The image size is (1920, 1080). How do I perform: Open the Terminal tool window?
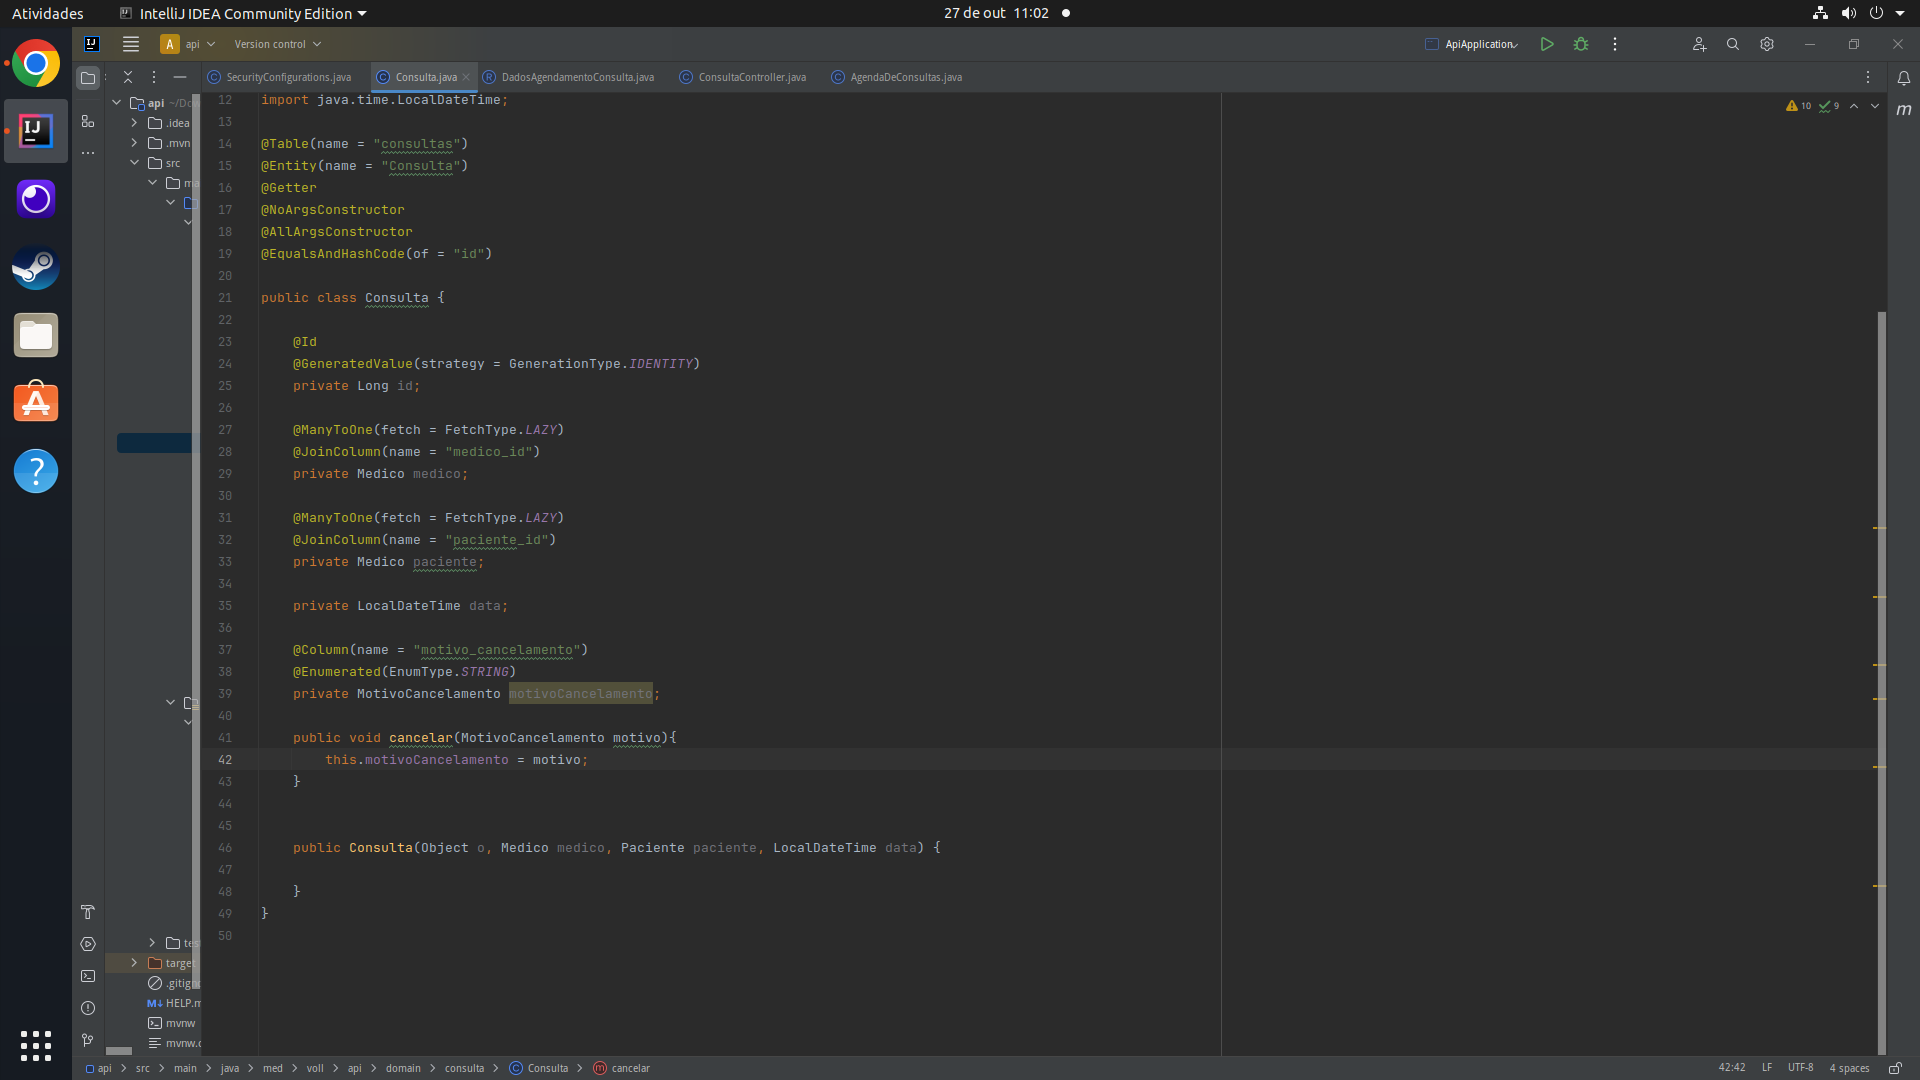point(88,976)
